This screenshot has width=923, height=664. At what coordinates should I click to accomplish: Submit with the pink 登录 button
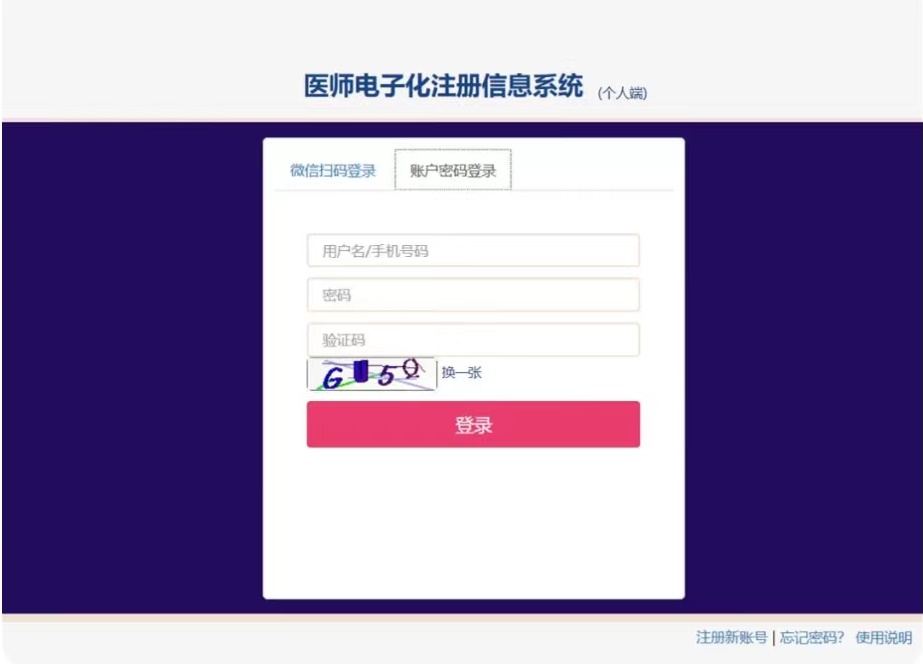coord(473,424)
